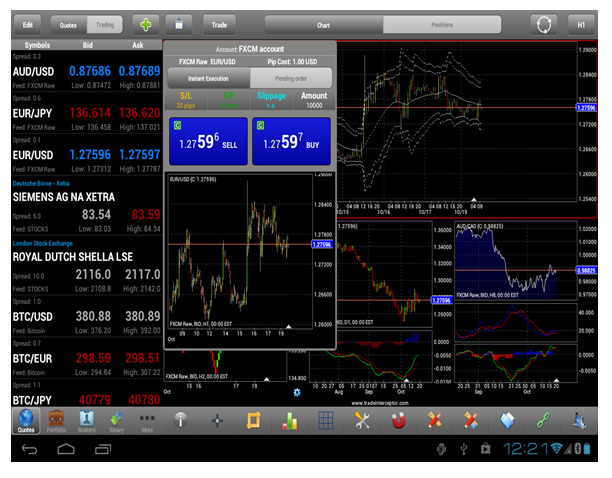This screenshot has width=612, height=478.
Task: Click the rightmost chart toolbar icon
Action: [579, 421]
